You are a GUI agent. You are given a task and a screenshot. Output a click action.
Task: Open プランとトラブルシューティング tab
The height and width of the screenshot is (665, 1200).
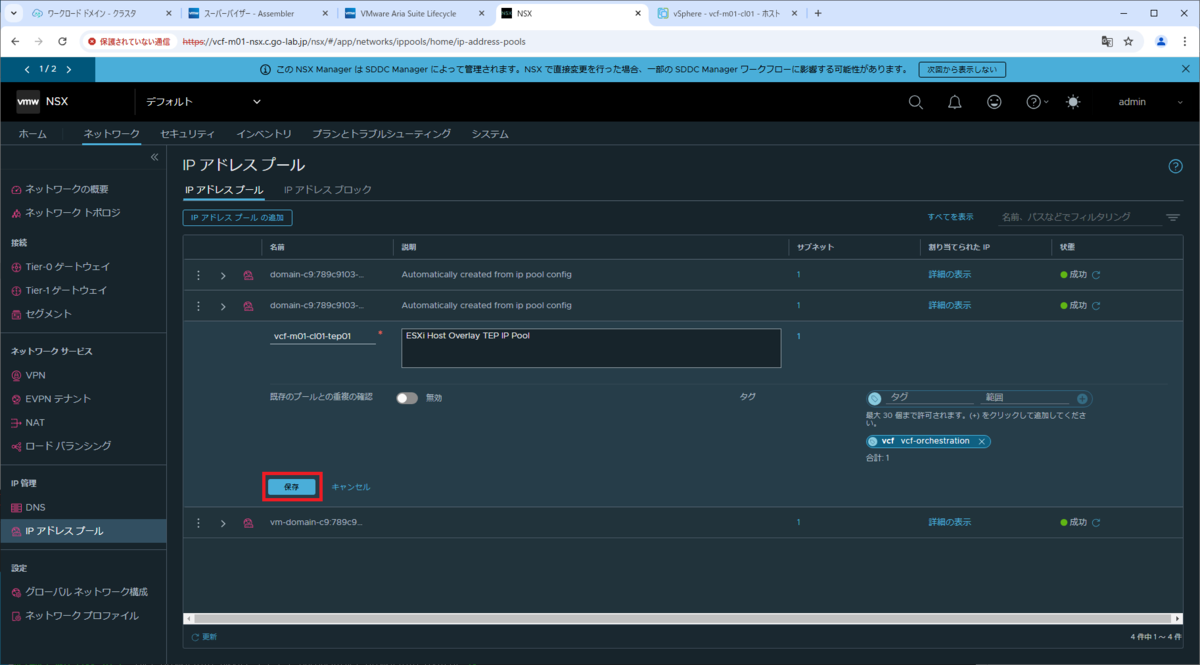tap(381, 134)
